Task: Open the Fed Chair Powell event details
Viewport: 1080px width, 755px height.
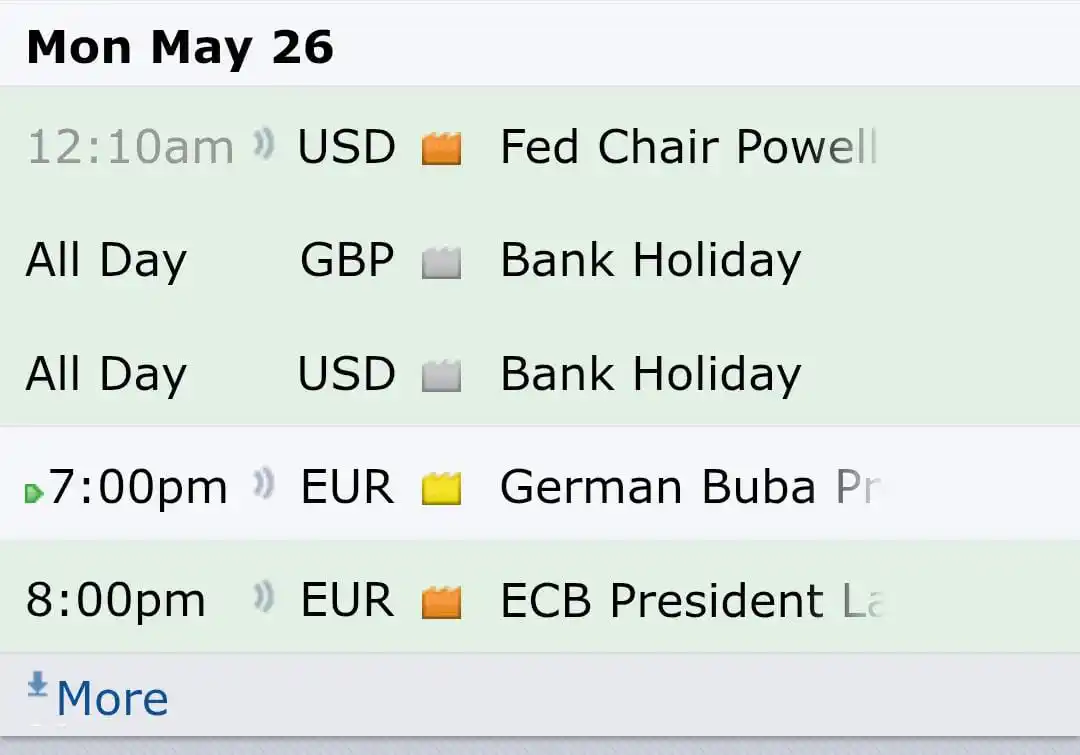Action: point(688,147)
